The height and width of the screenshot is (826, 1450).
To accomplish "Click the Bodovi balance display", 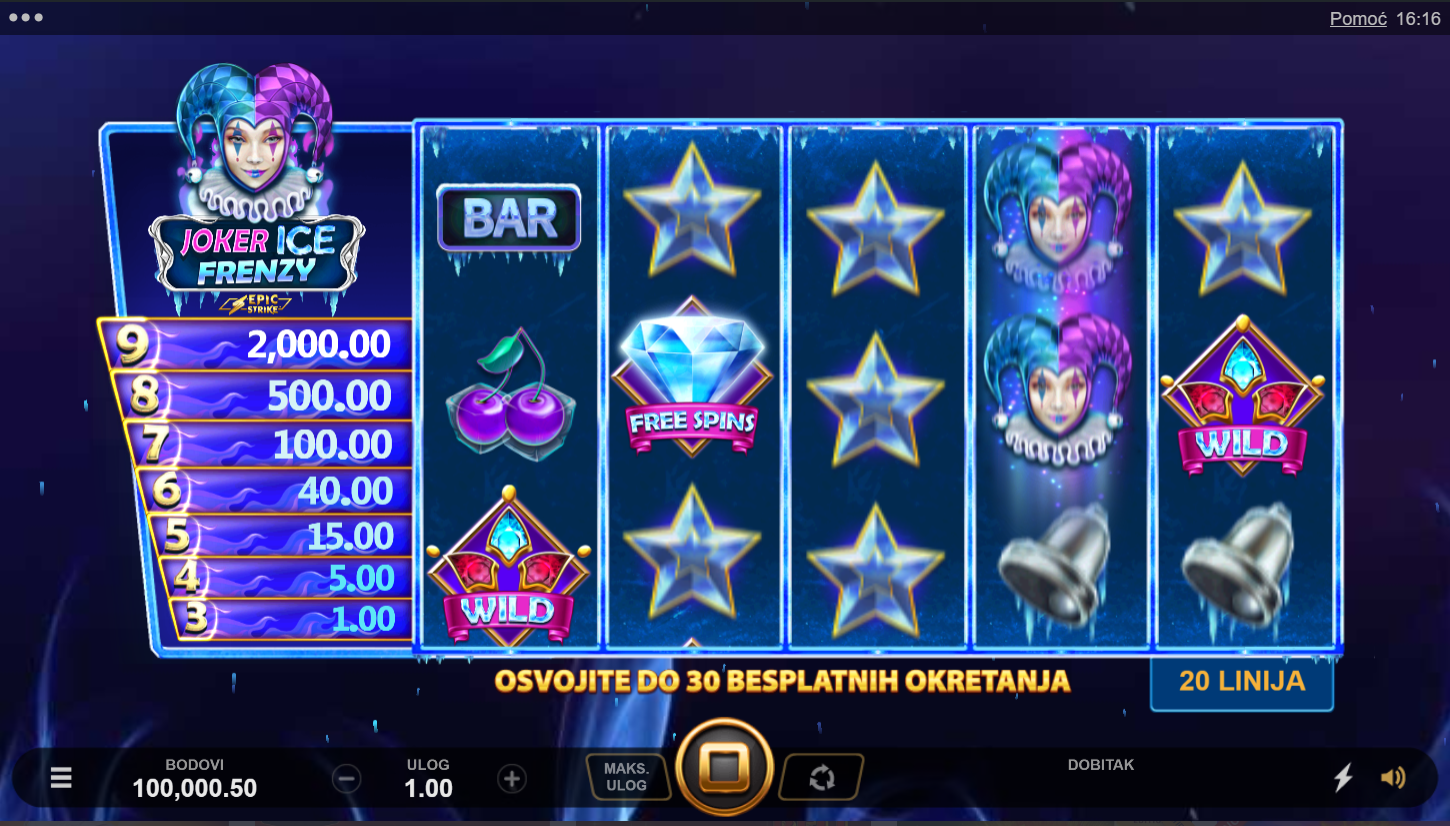I will tap(195, 778).
